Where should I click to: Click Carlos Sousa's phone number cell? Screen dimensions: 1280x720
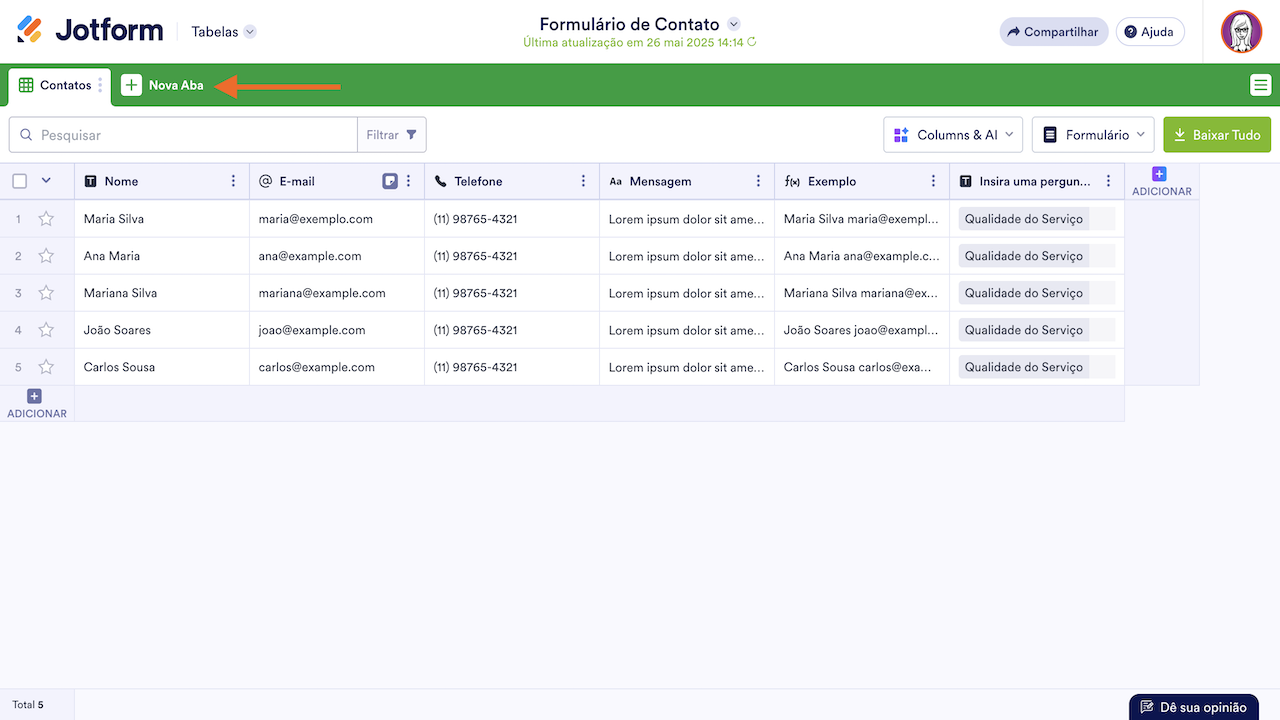tap(512, 367)
